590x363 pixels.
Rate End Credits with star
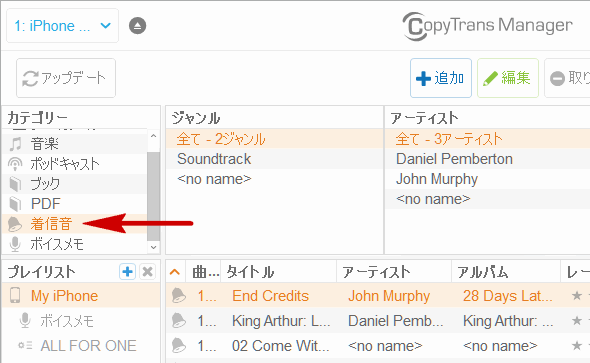click(x=577, y=296)
